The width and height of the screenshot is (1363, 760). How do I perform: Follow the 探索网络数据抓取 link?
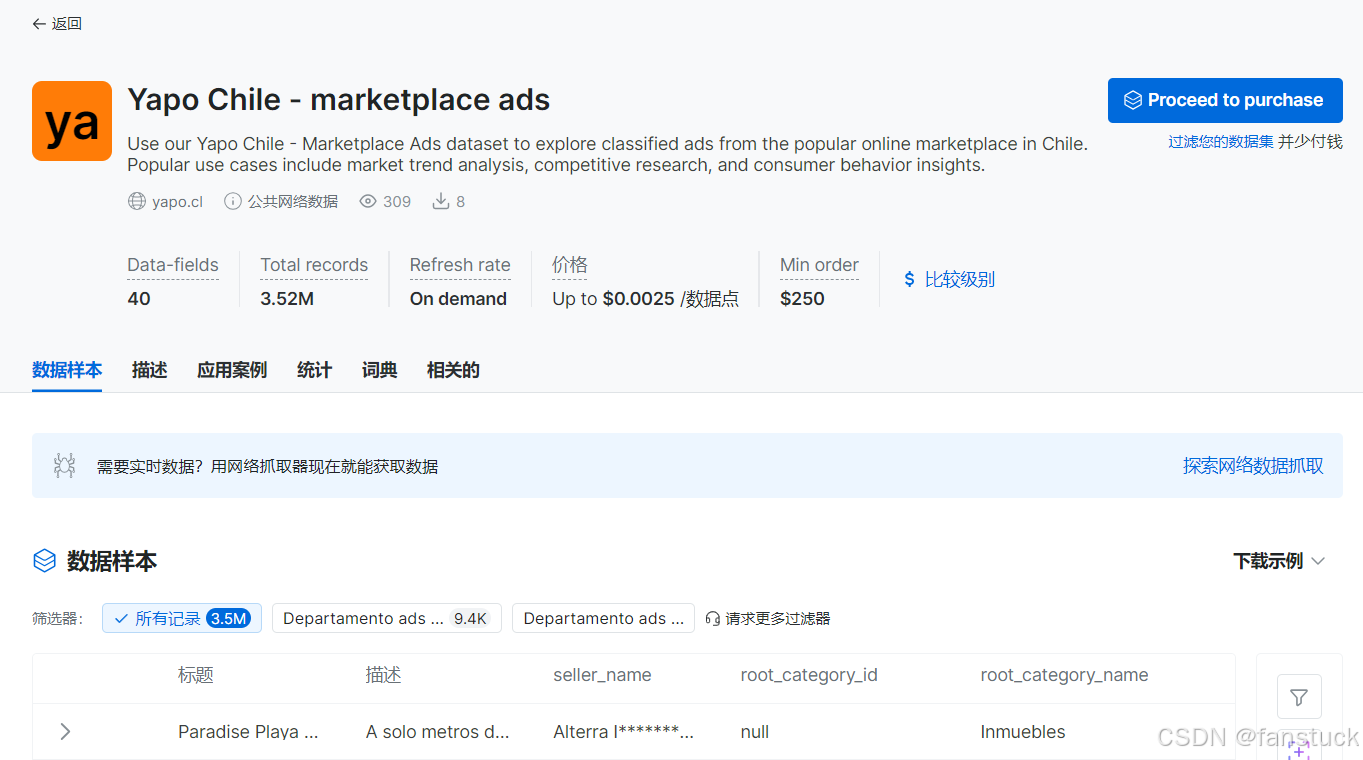tap(1253, 465)
